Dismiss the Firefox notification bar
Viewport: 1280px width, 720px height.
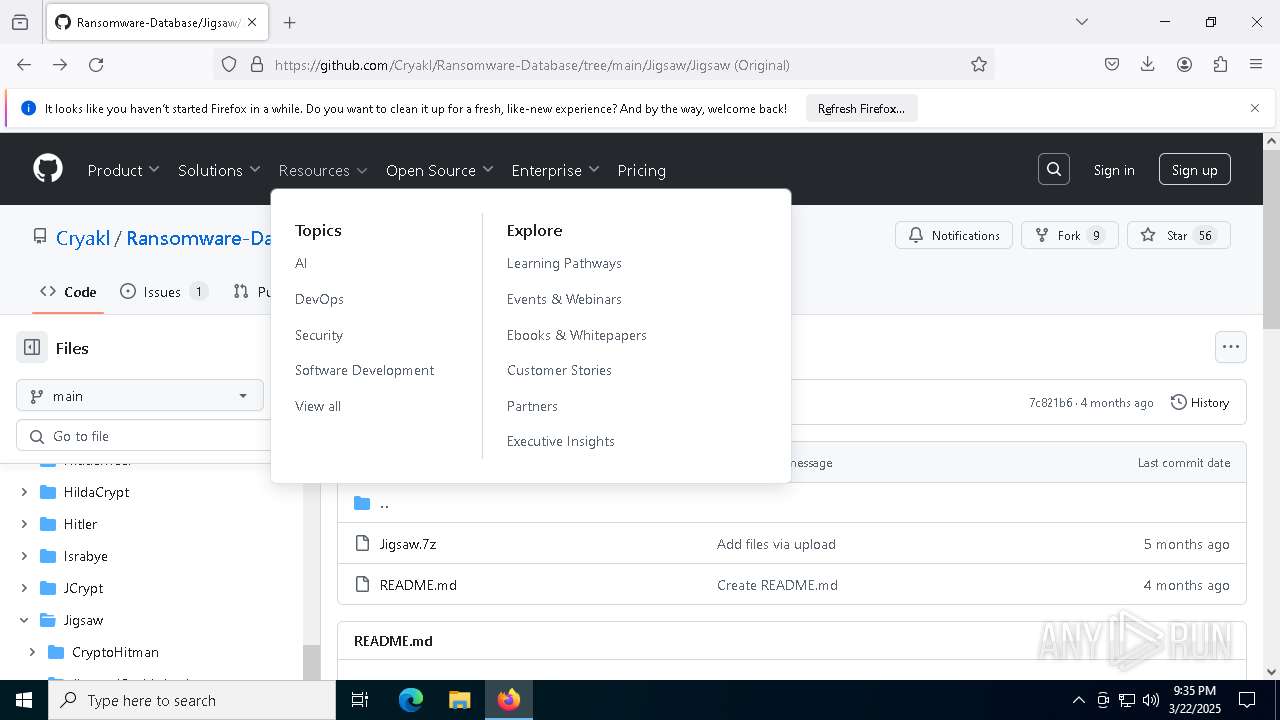click(x=1255, y=108)
